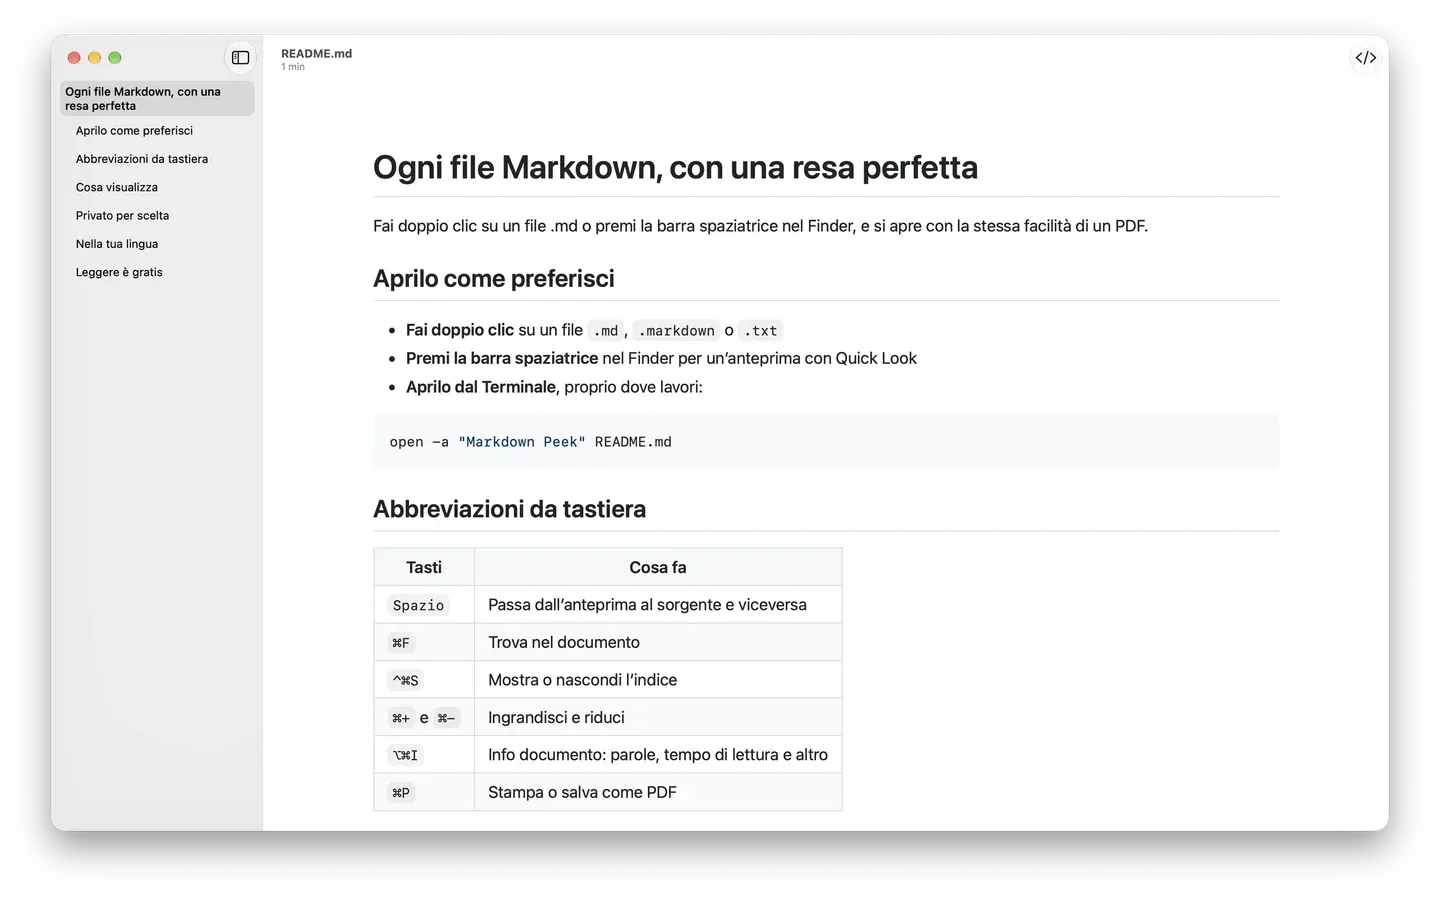
Task: Jump to 'Leggere è gratis' in sidebar
Action: click(x=119, y=272)
